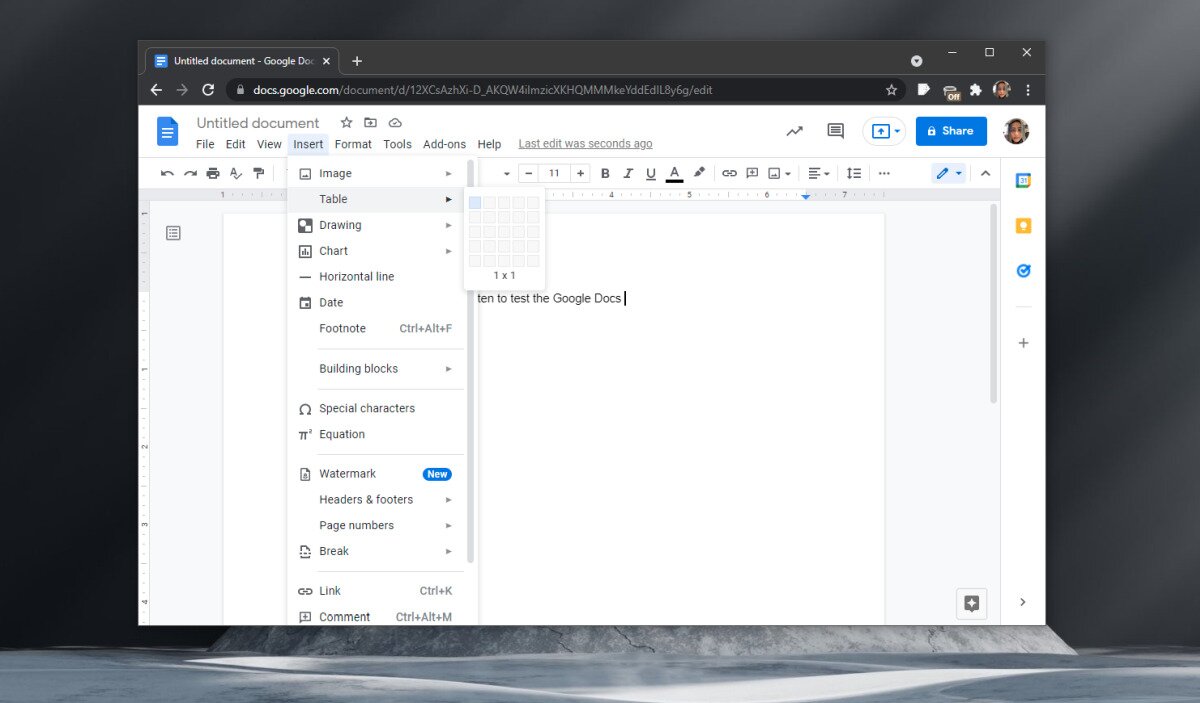This screenshot has width=1200, height=703.
Task: Click the Share button
Action: click(951, 131)
